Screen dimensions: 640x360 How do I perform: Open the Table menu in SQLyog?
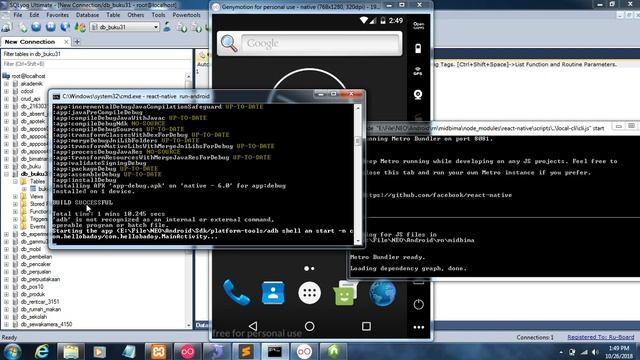[113, 15]
